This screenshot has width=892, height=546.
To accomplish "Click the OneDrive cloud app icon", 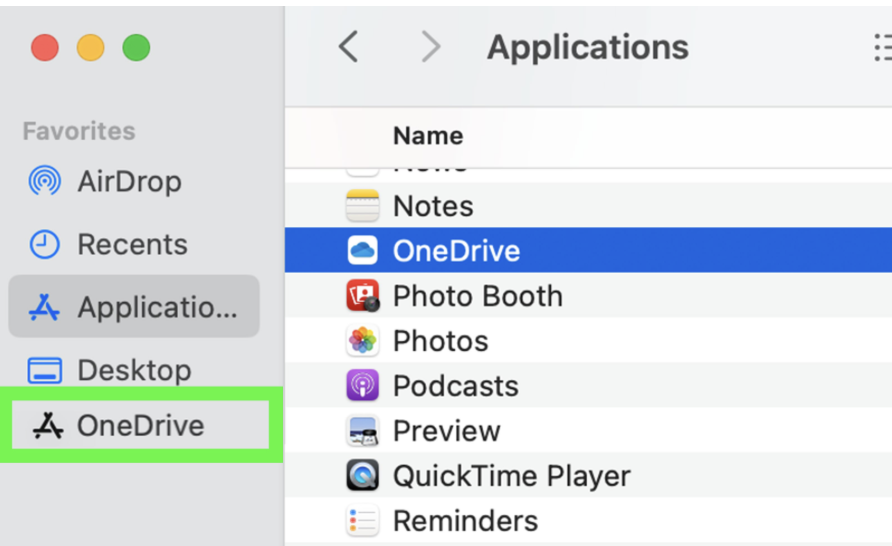I will (x=362, y=250).
